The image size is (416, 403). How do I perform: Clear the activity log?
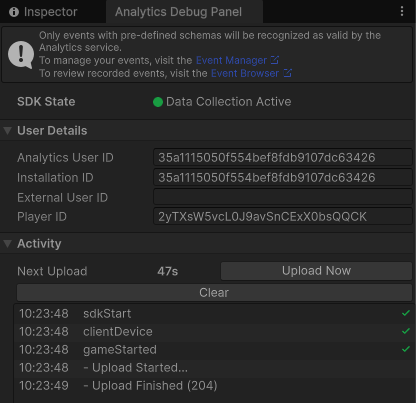[214, 293]
